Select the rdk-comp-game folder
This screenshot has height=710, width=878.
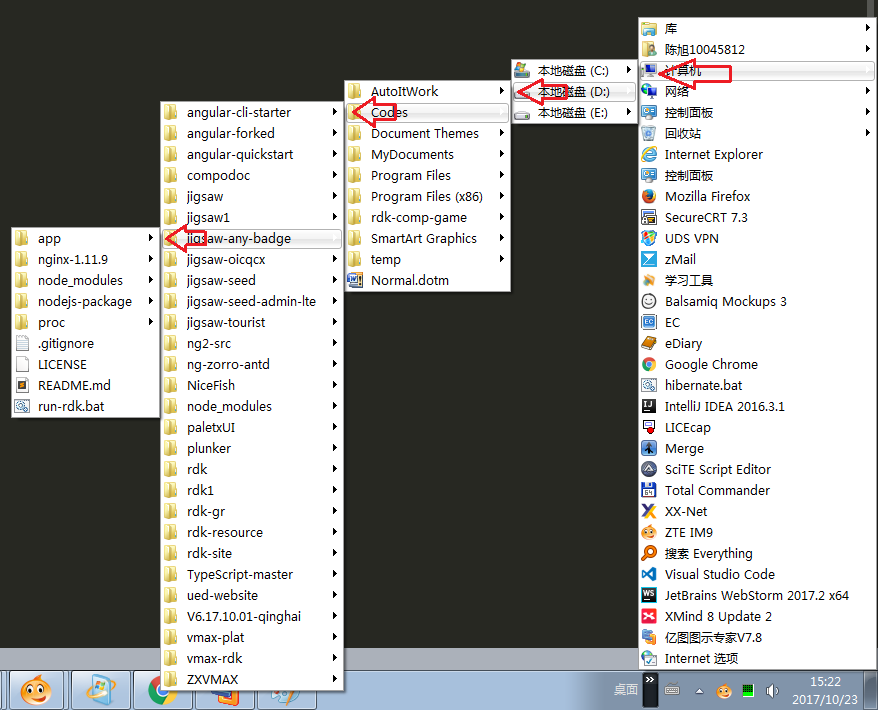[x=427, y=217]
